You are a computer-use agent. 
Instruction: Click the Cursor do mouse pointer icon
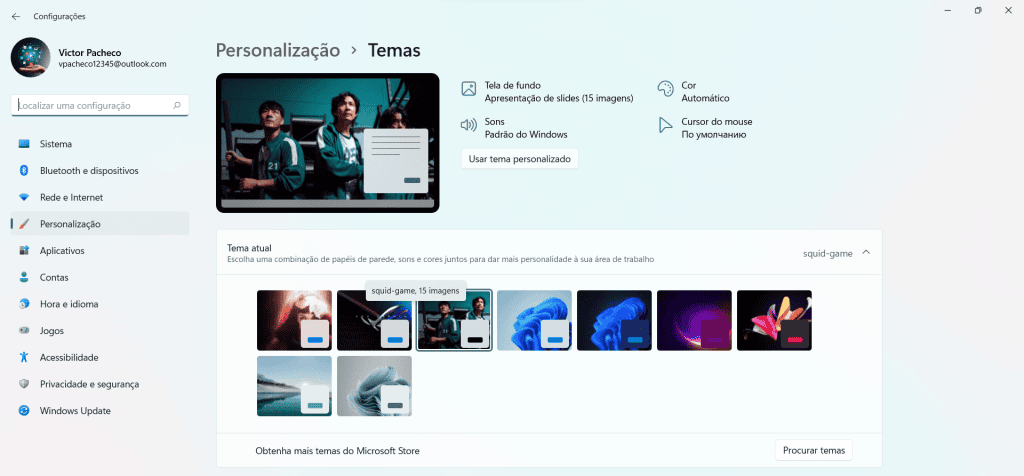665,125
